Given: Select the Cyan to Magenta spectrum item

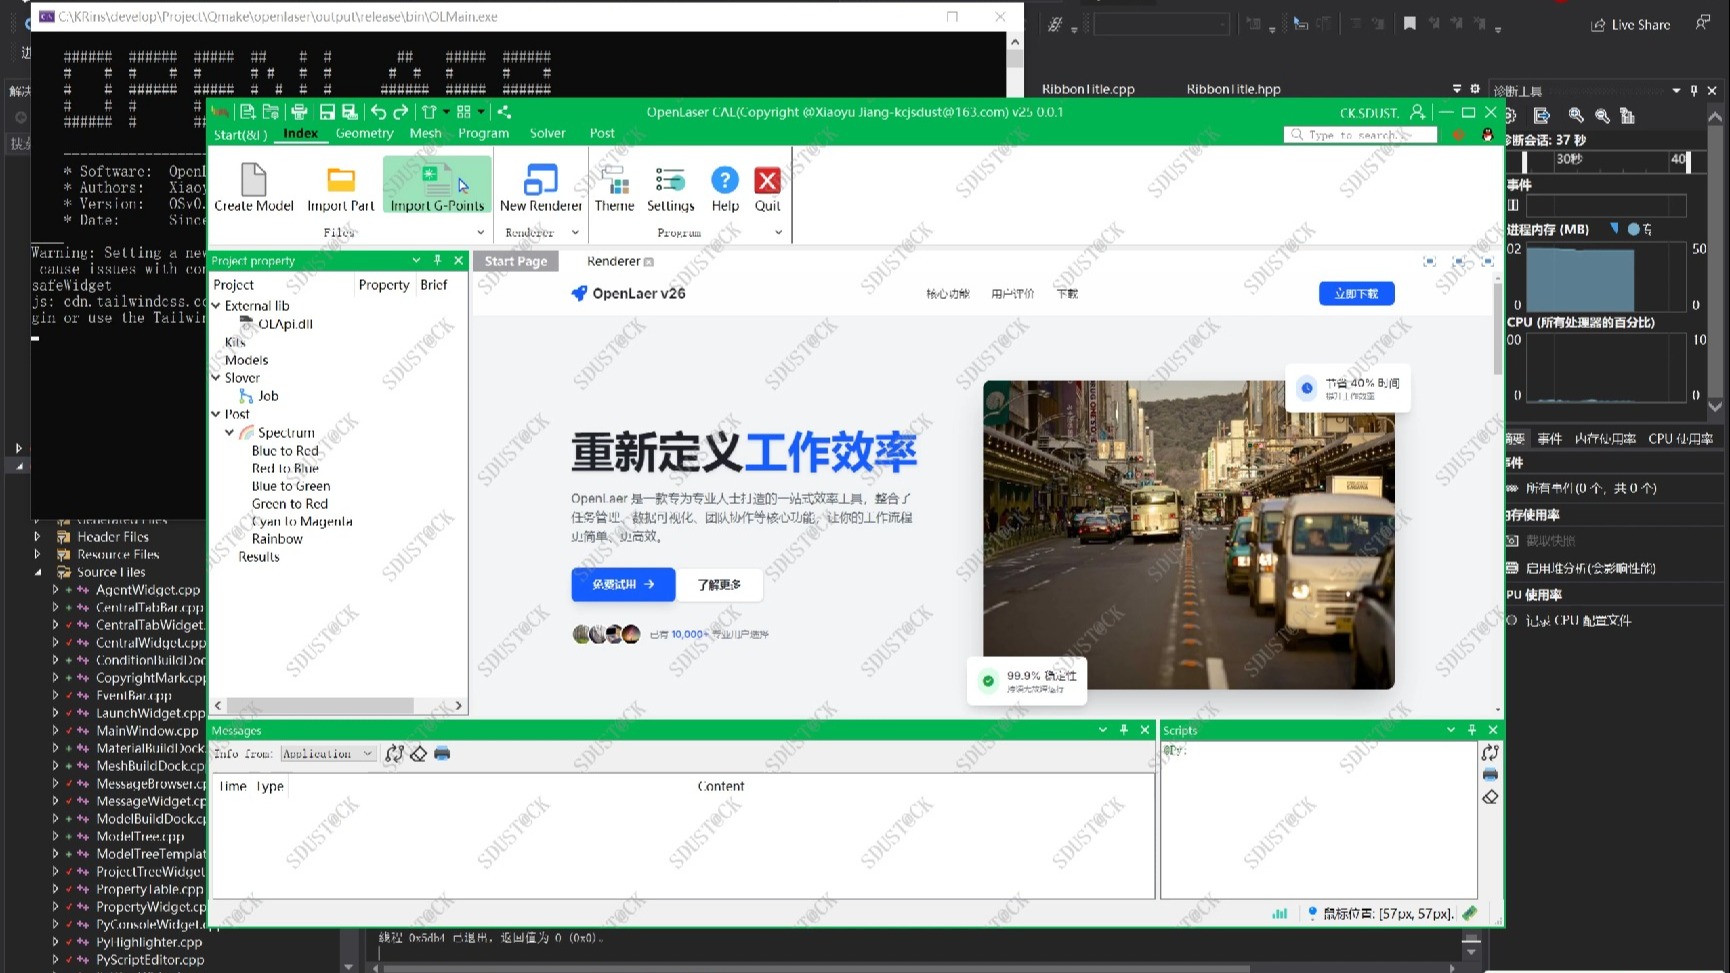Looking at the screenshot, I should tap(302, 521).
